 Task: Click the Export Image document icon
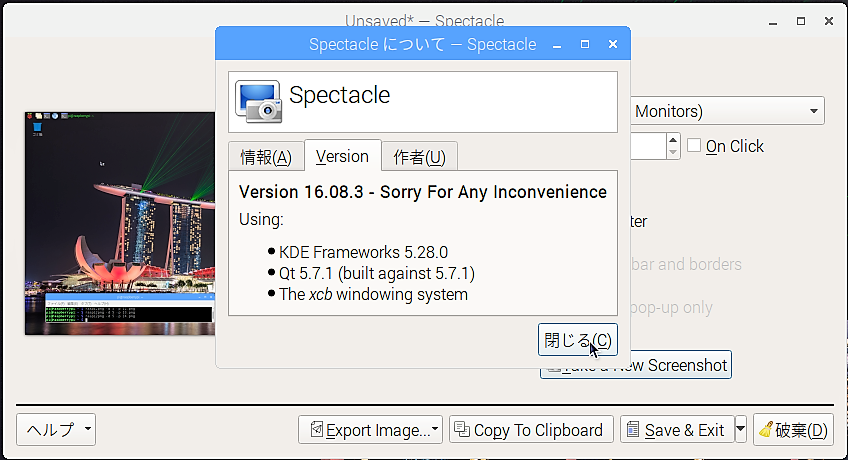click(317, 430)
